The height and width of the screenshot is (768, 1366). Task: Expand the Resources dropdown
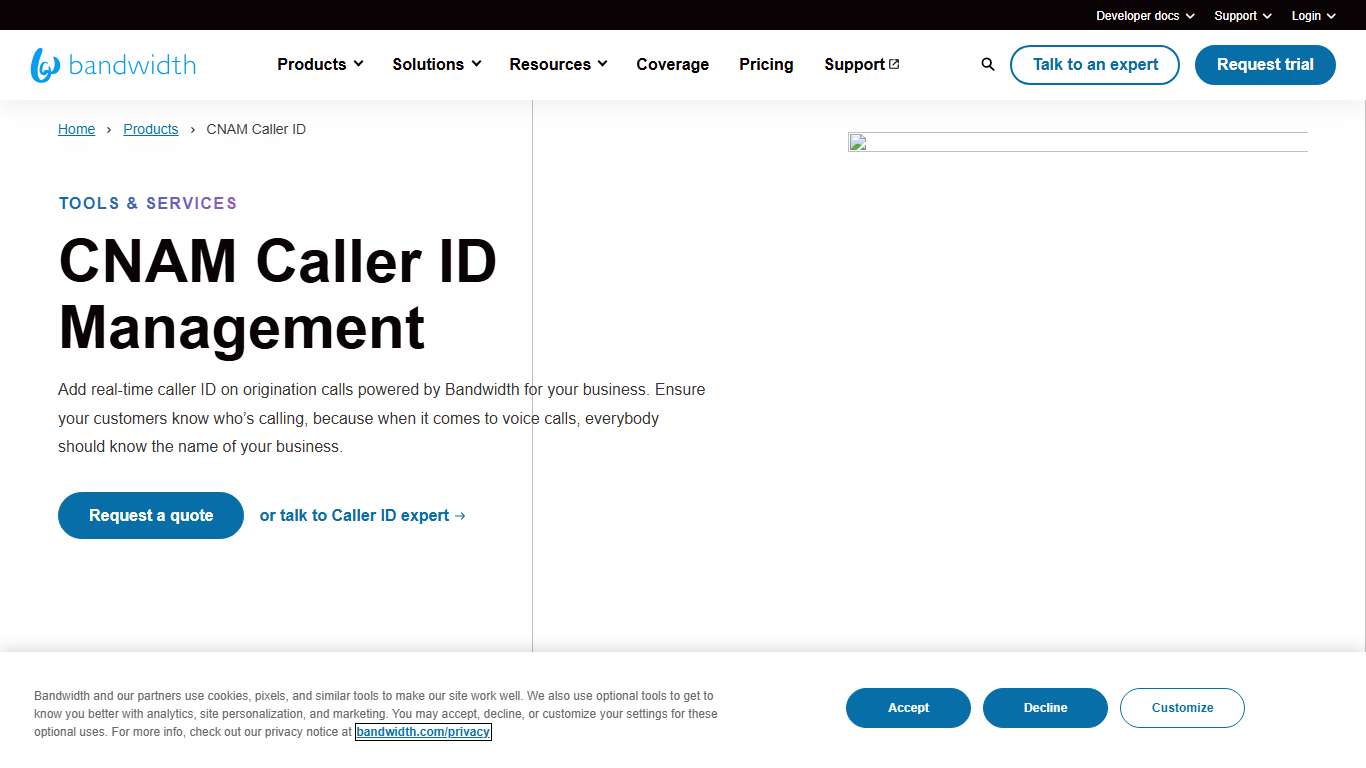(x=557, y=64)
